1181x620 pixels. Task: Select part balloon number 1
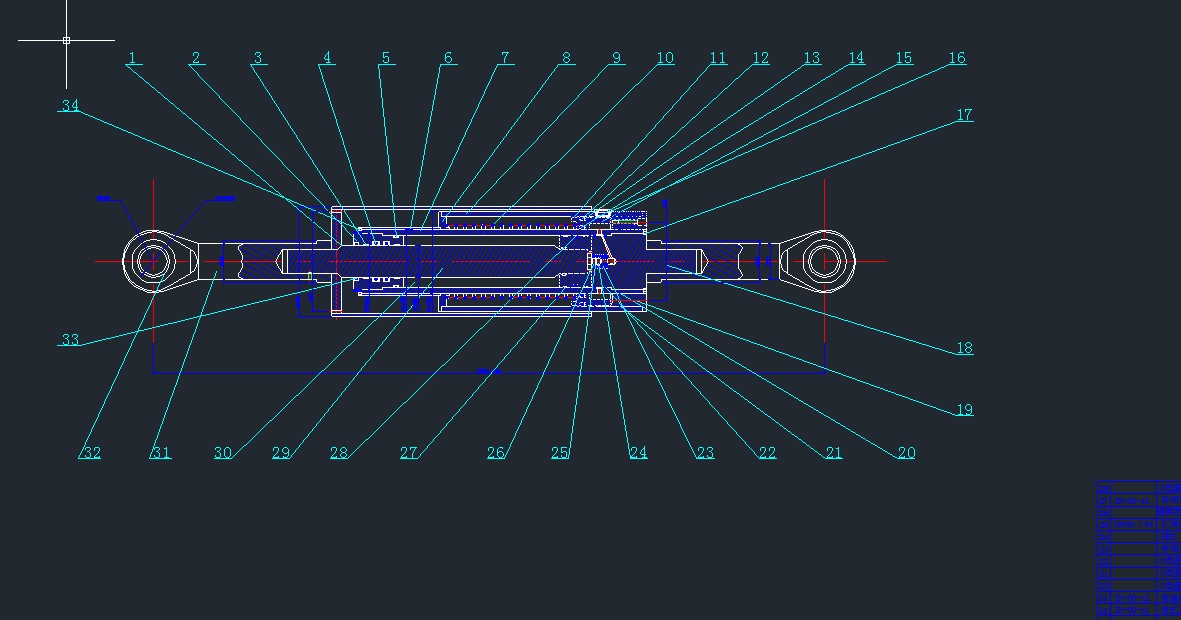(x=133, y=58)
